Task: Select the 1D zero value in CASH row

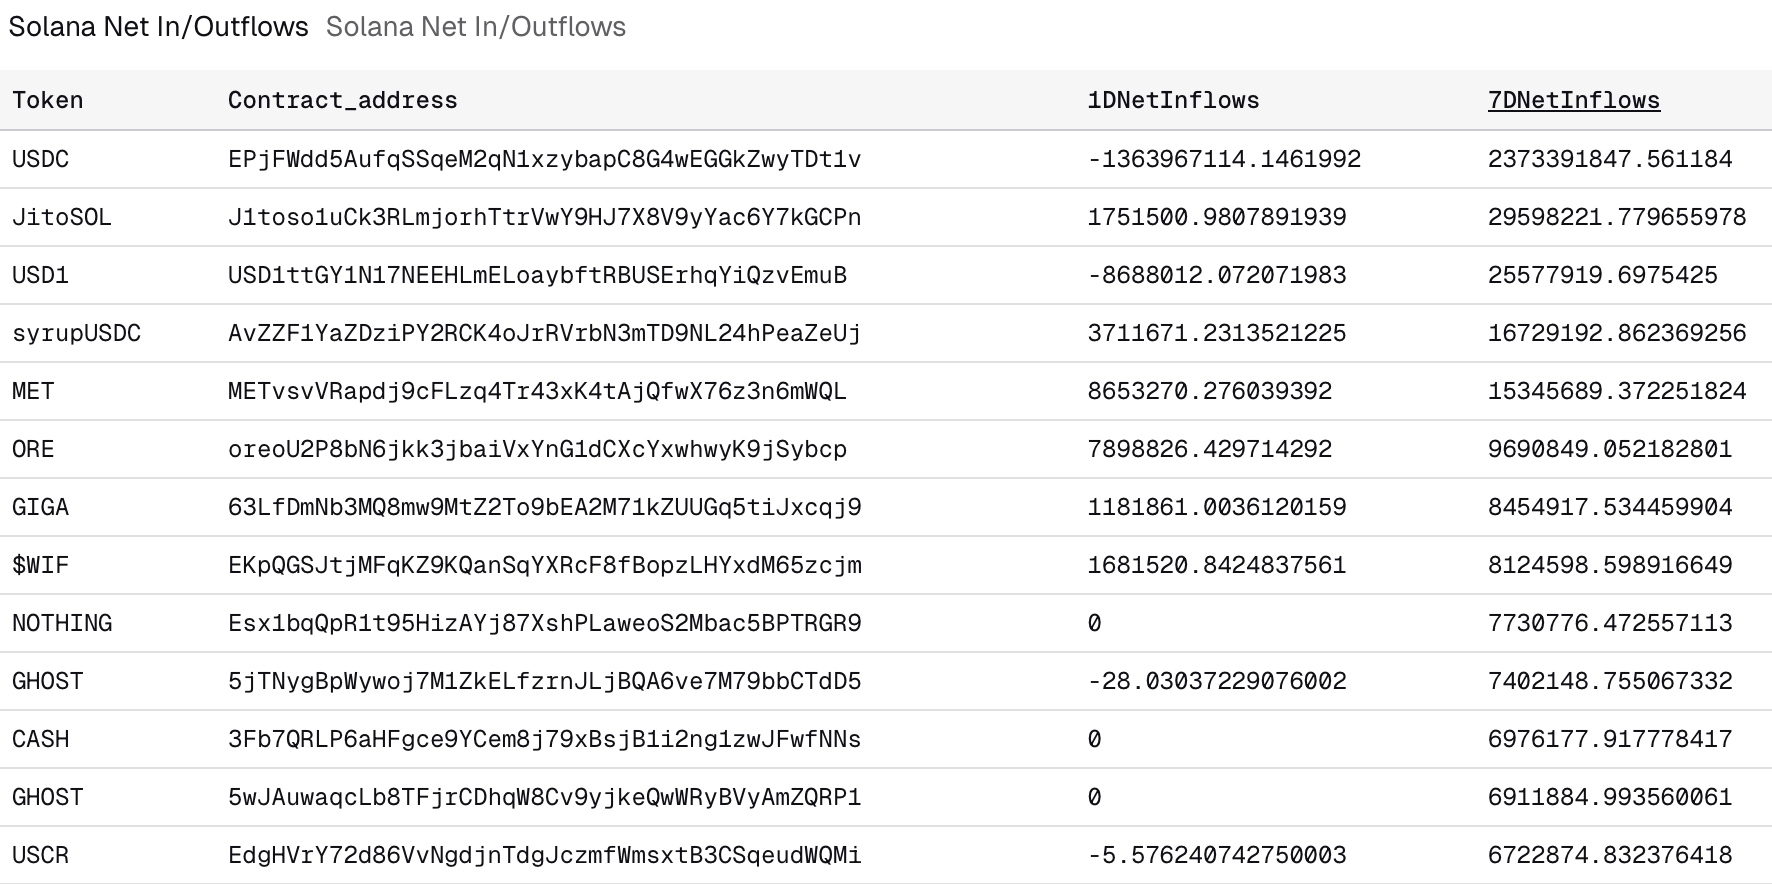Action: tap(1094, 739)
